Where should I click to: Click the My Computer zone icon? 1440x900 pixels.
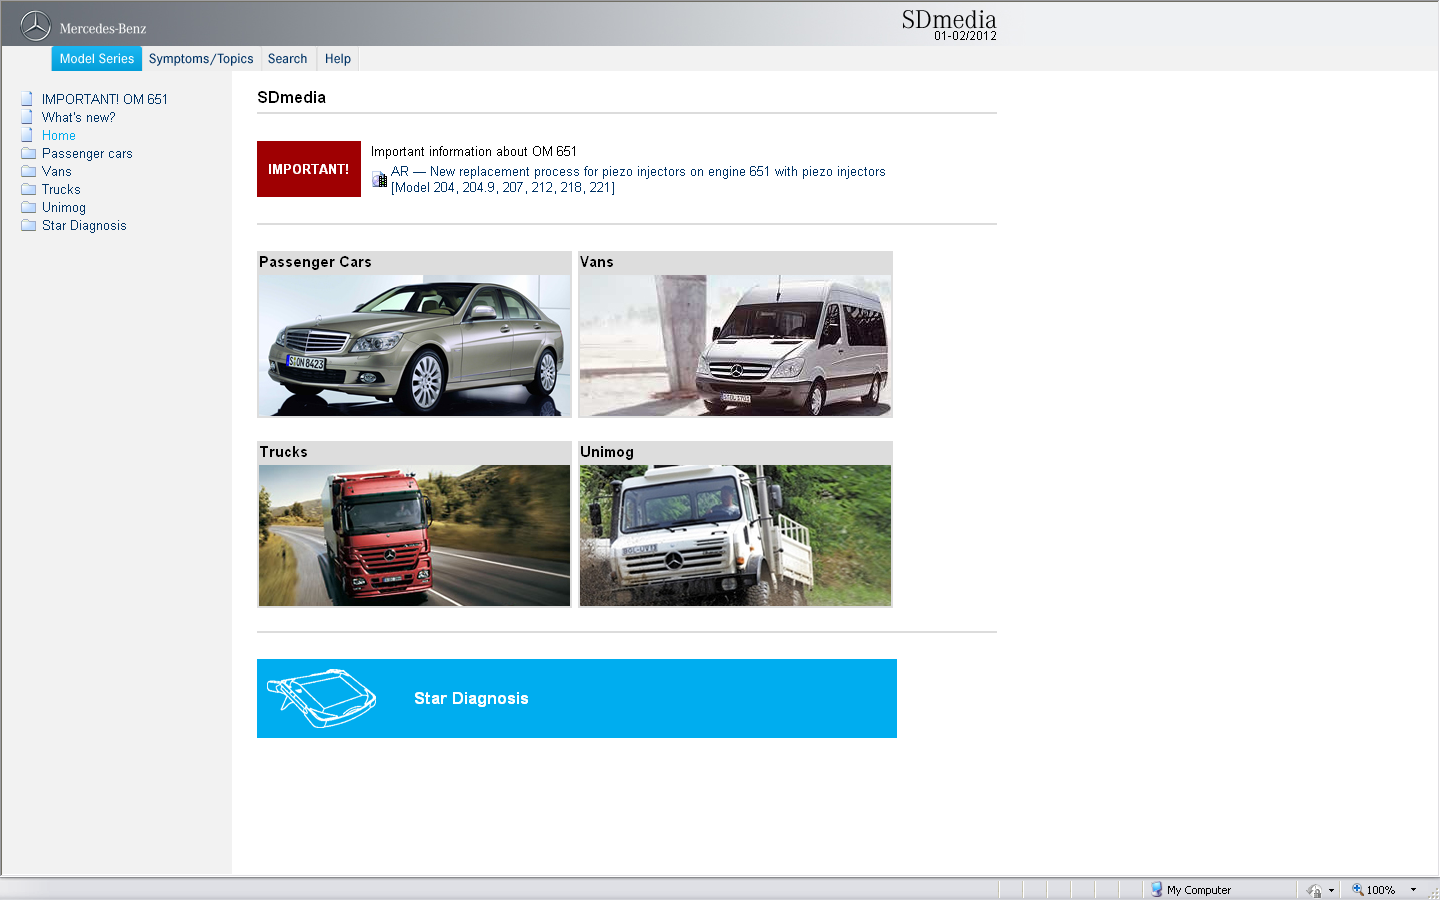click(1157, 889)
